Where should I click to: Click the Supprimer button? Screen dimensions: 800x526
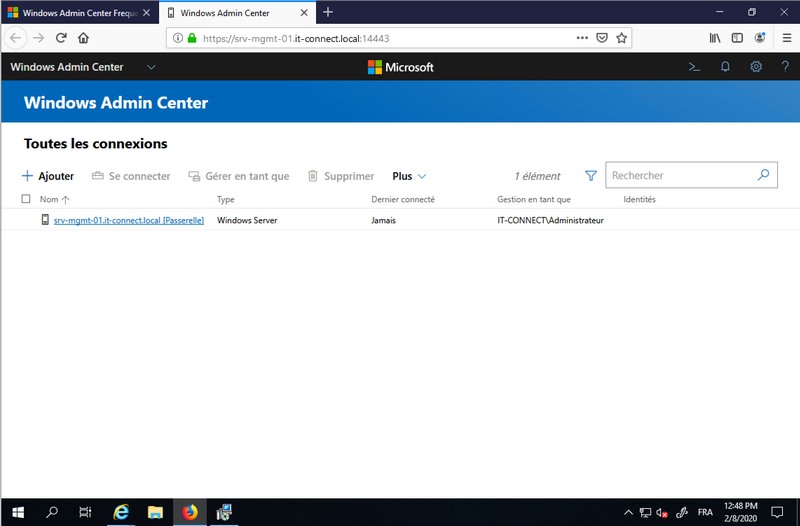pyautogui.click(x=341, y=176)
